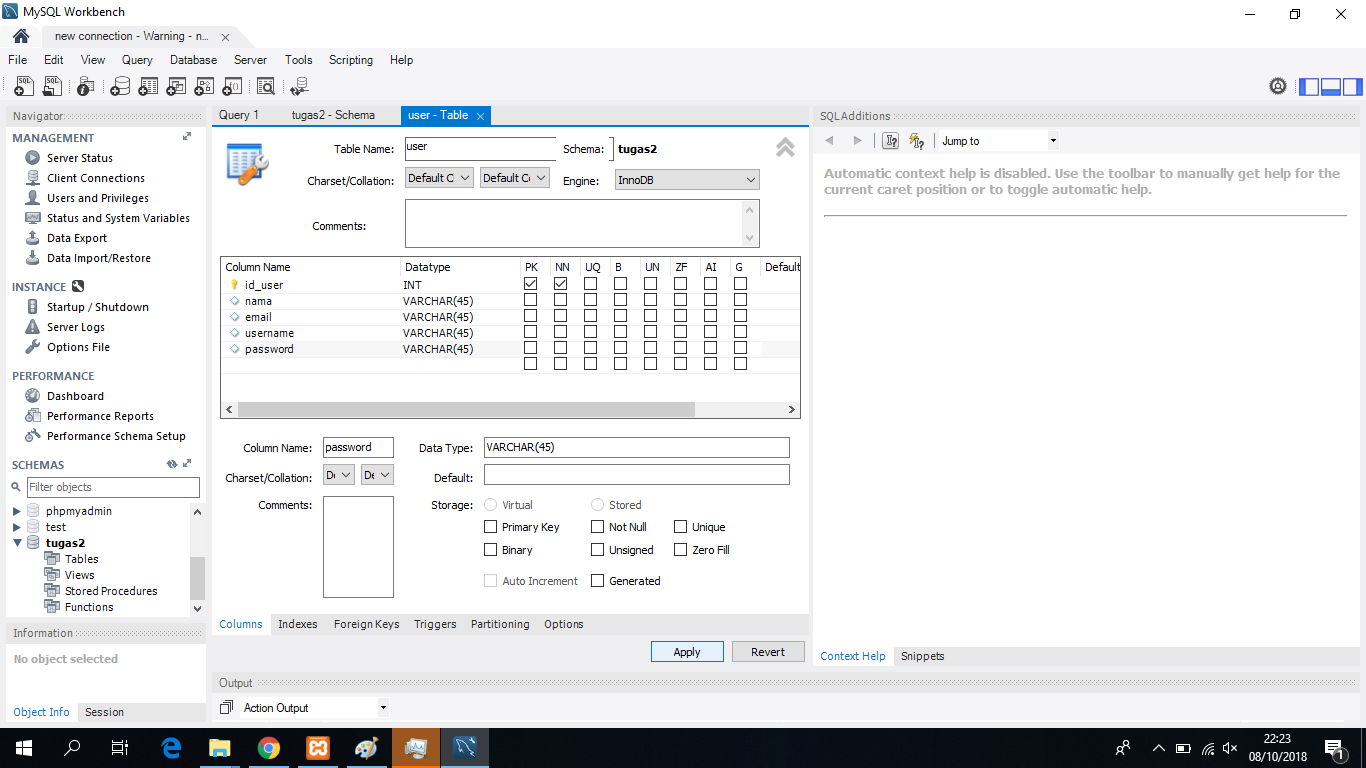The width and height of the screenshot is (1366, 768).
Task: Create a new table toolbar icon
Action: [148, 86]
